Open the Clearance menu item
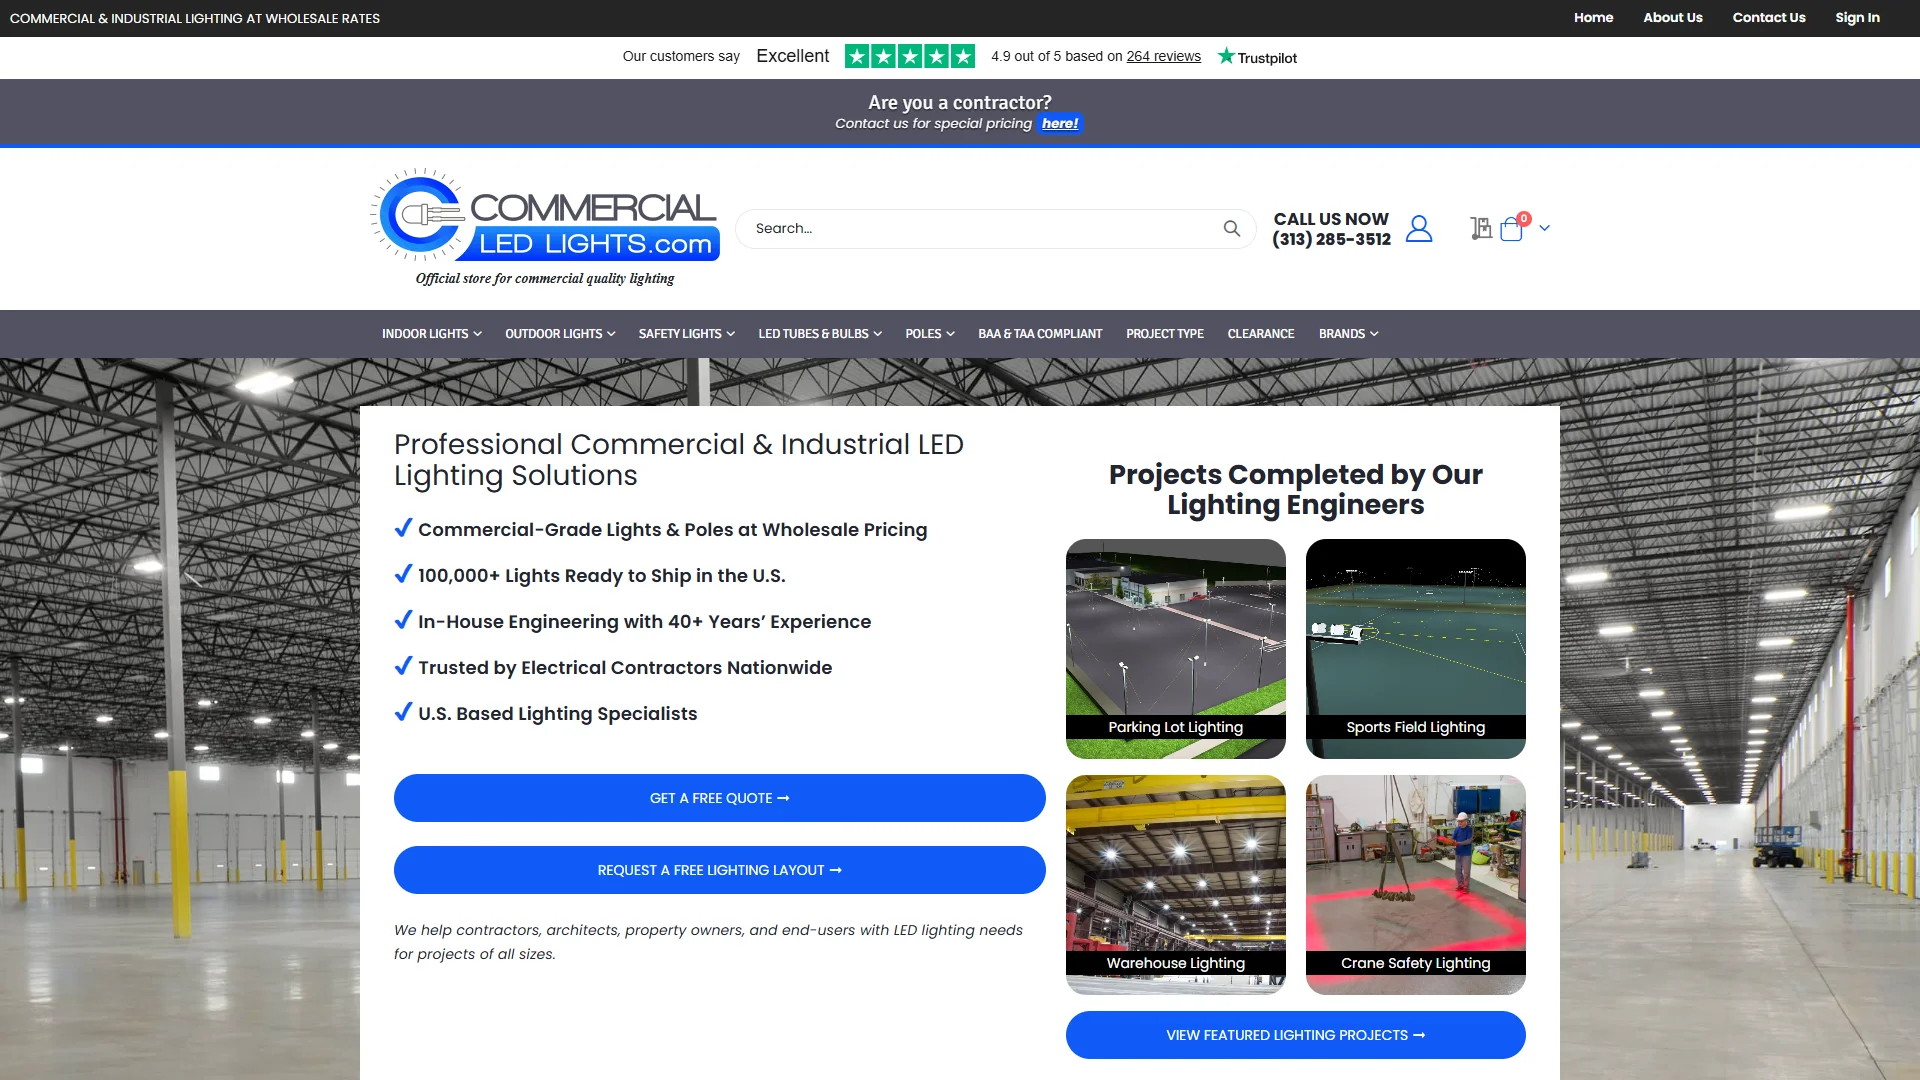The image size is (1920, 1080). click(1261, 334)
